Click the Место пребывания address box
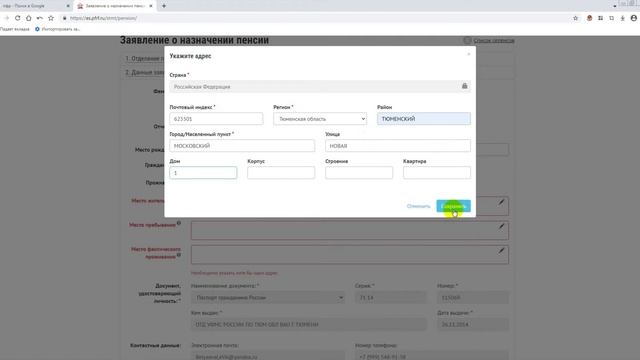The height and width of the screenshot is (360, 640). [x=350, y=231]
